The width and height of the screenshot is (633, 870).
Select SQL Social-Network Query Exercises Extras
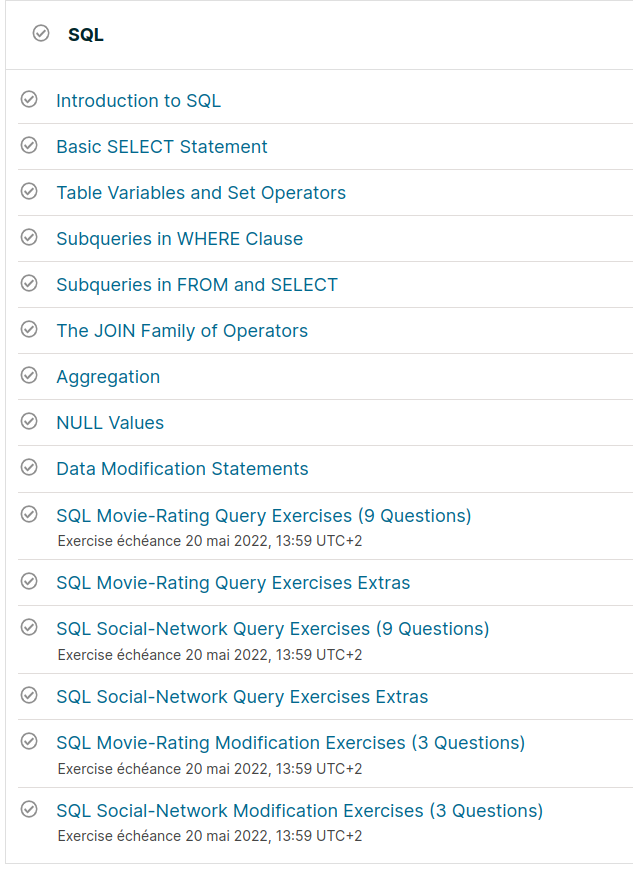pos(242,697)
